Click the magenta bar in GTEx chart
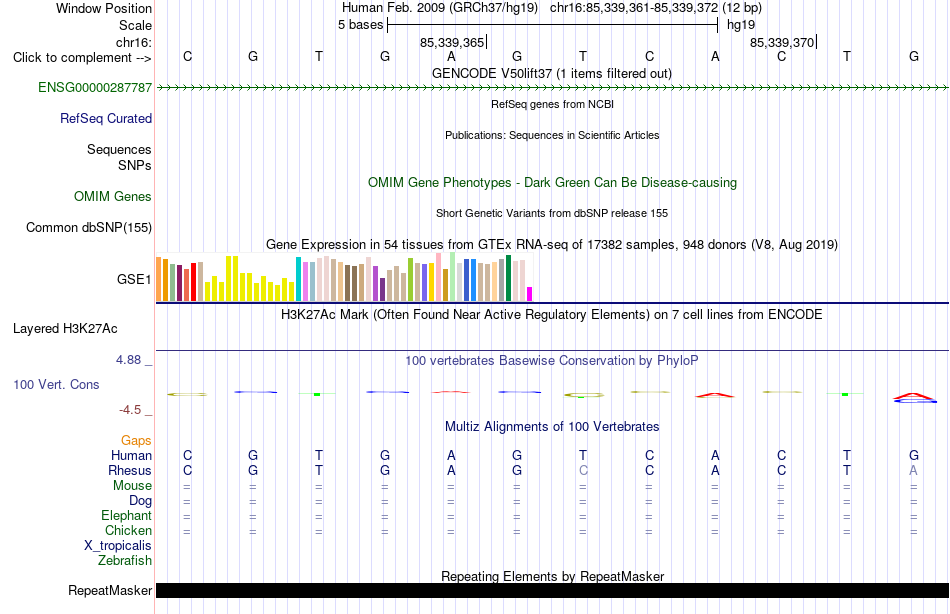 [530, 294]
